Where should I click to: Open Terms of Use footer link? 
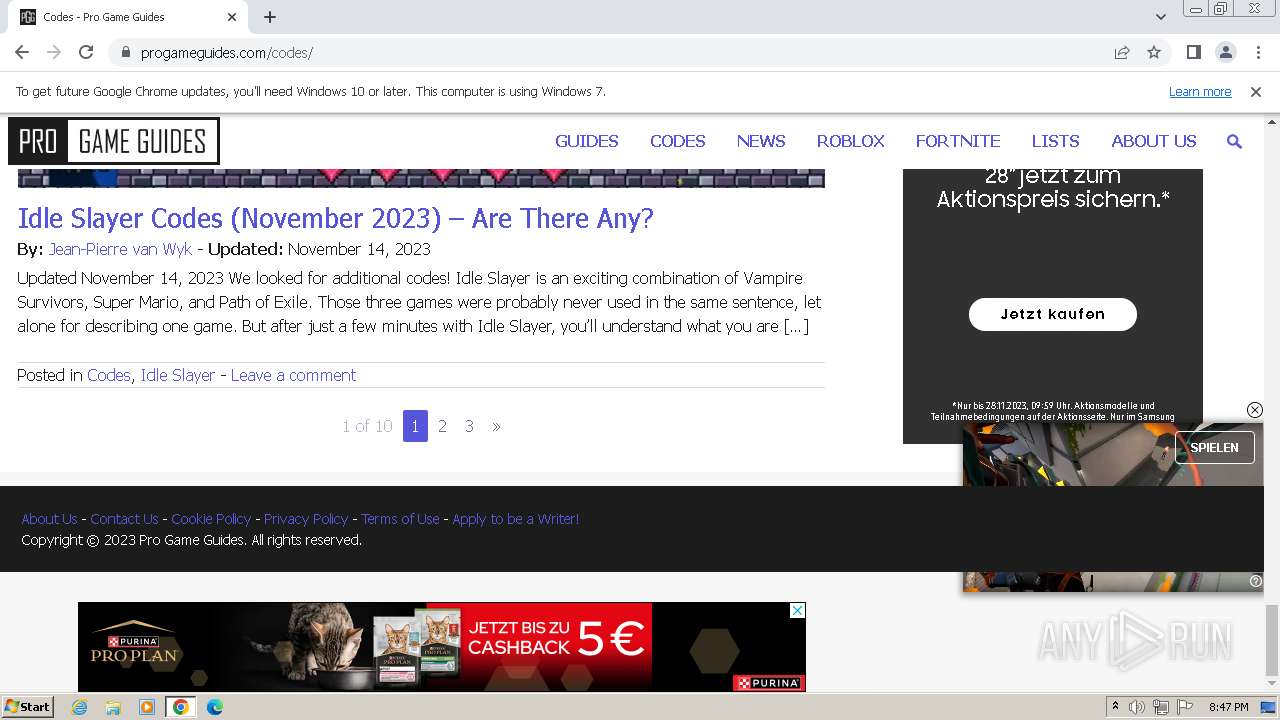(x=400, y=519)
